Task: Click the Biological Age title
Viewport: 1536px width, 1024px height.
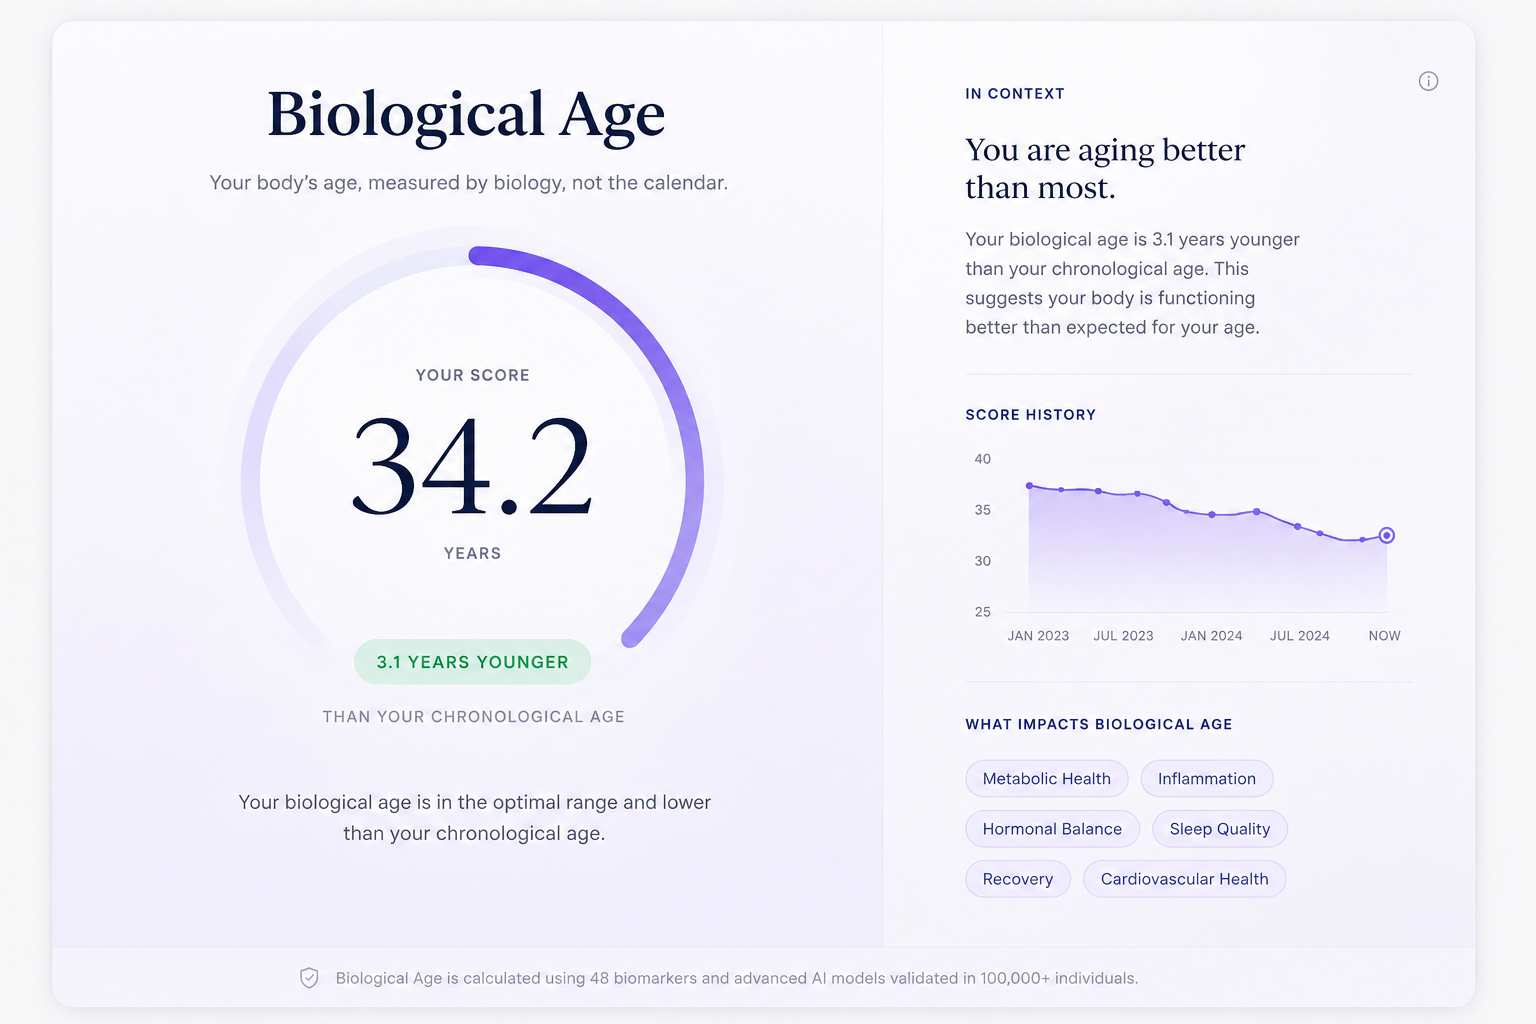Action: tap(466, 116)
